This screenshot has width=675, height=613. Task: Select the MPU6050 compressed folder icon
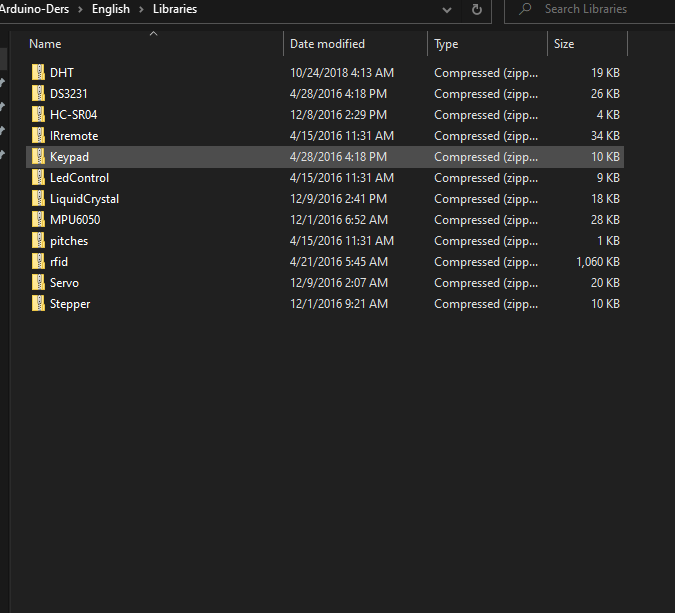click(x=38, y=220)
